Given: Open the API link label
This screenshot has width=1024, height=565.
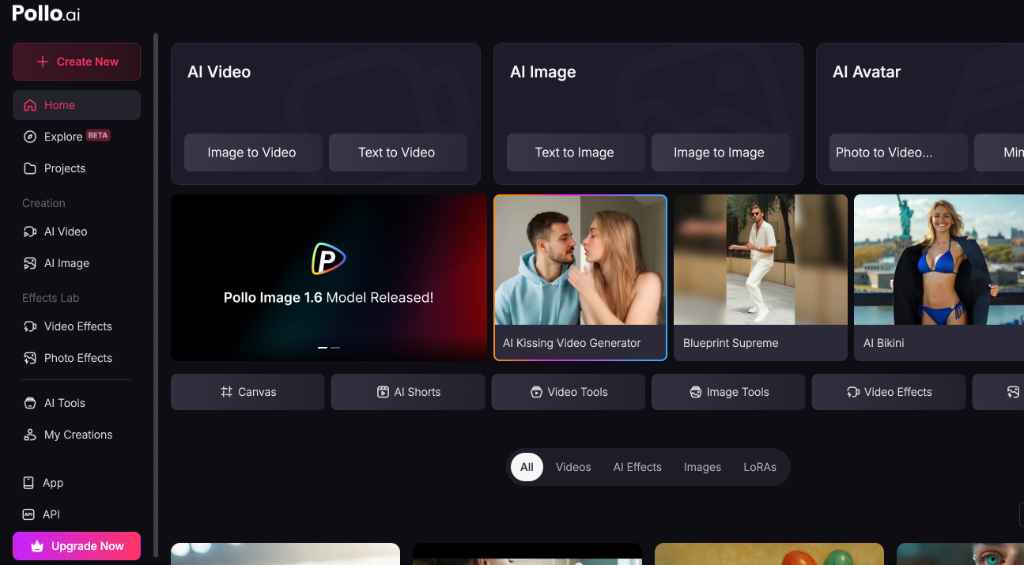Looking at the screenshot, I should pyautogui.click(x=51, y=515).
